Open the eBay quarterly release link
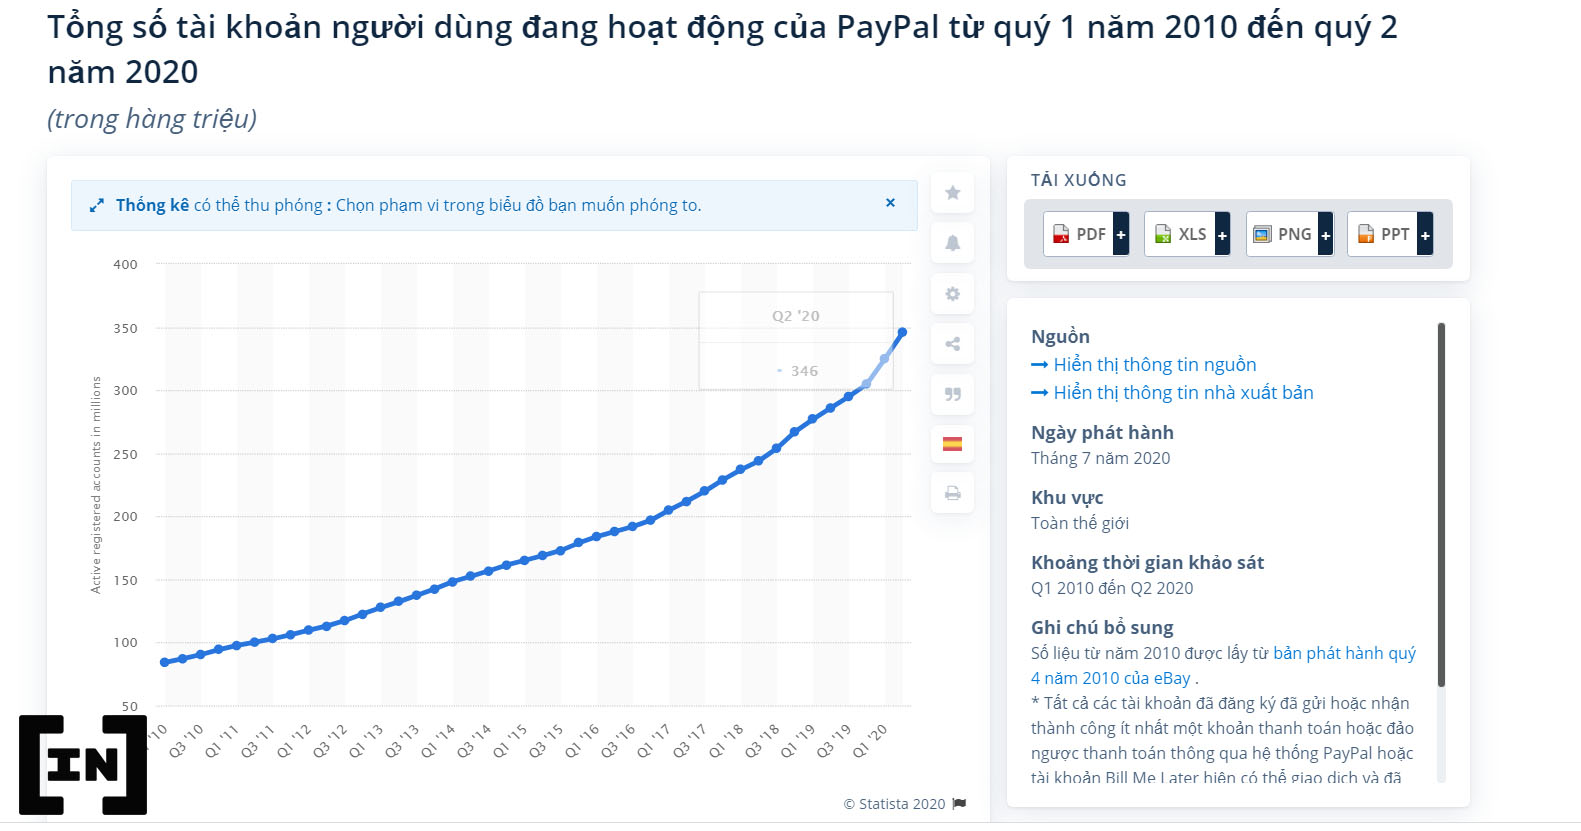Screen dimensions: 1581x831 (x=1223, y=665)
